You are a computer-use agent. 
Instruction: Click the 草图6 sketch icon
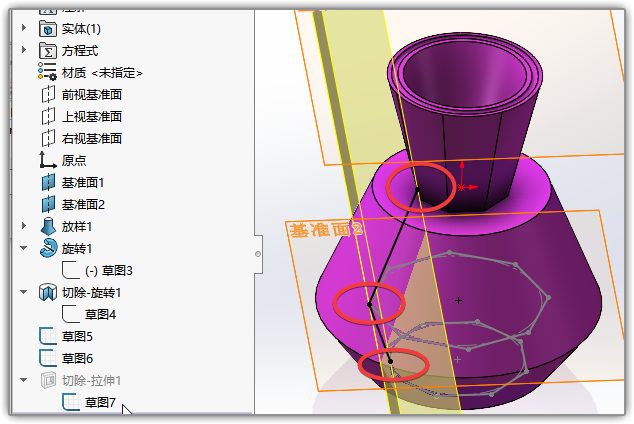(x=48, y=358)
